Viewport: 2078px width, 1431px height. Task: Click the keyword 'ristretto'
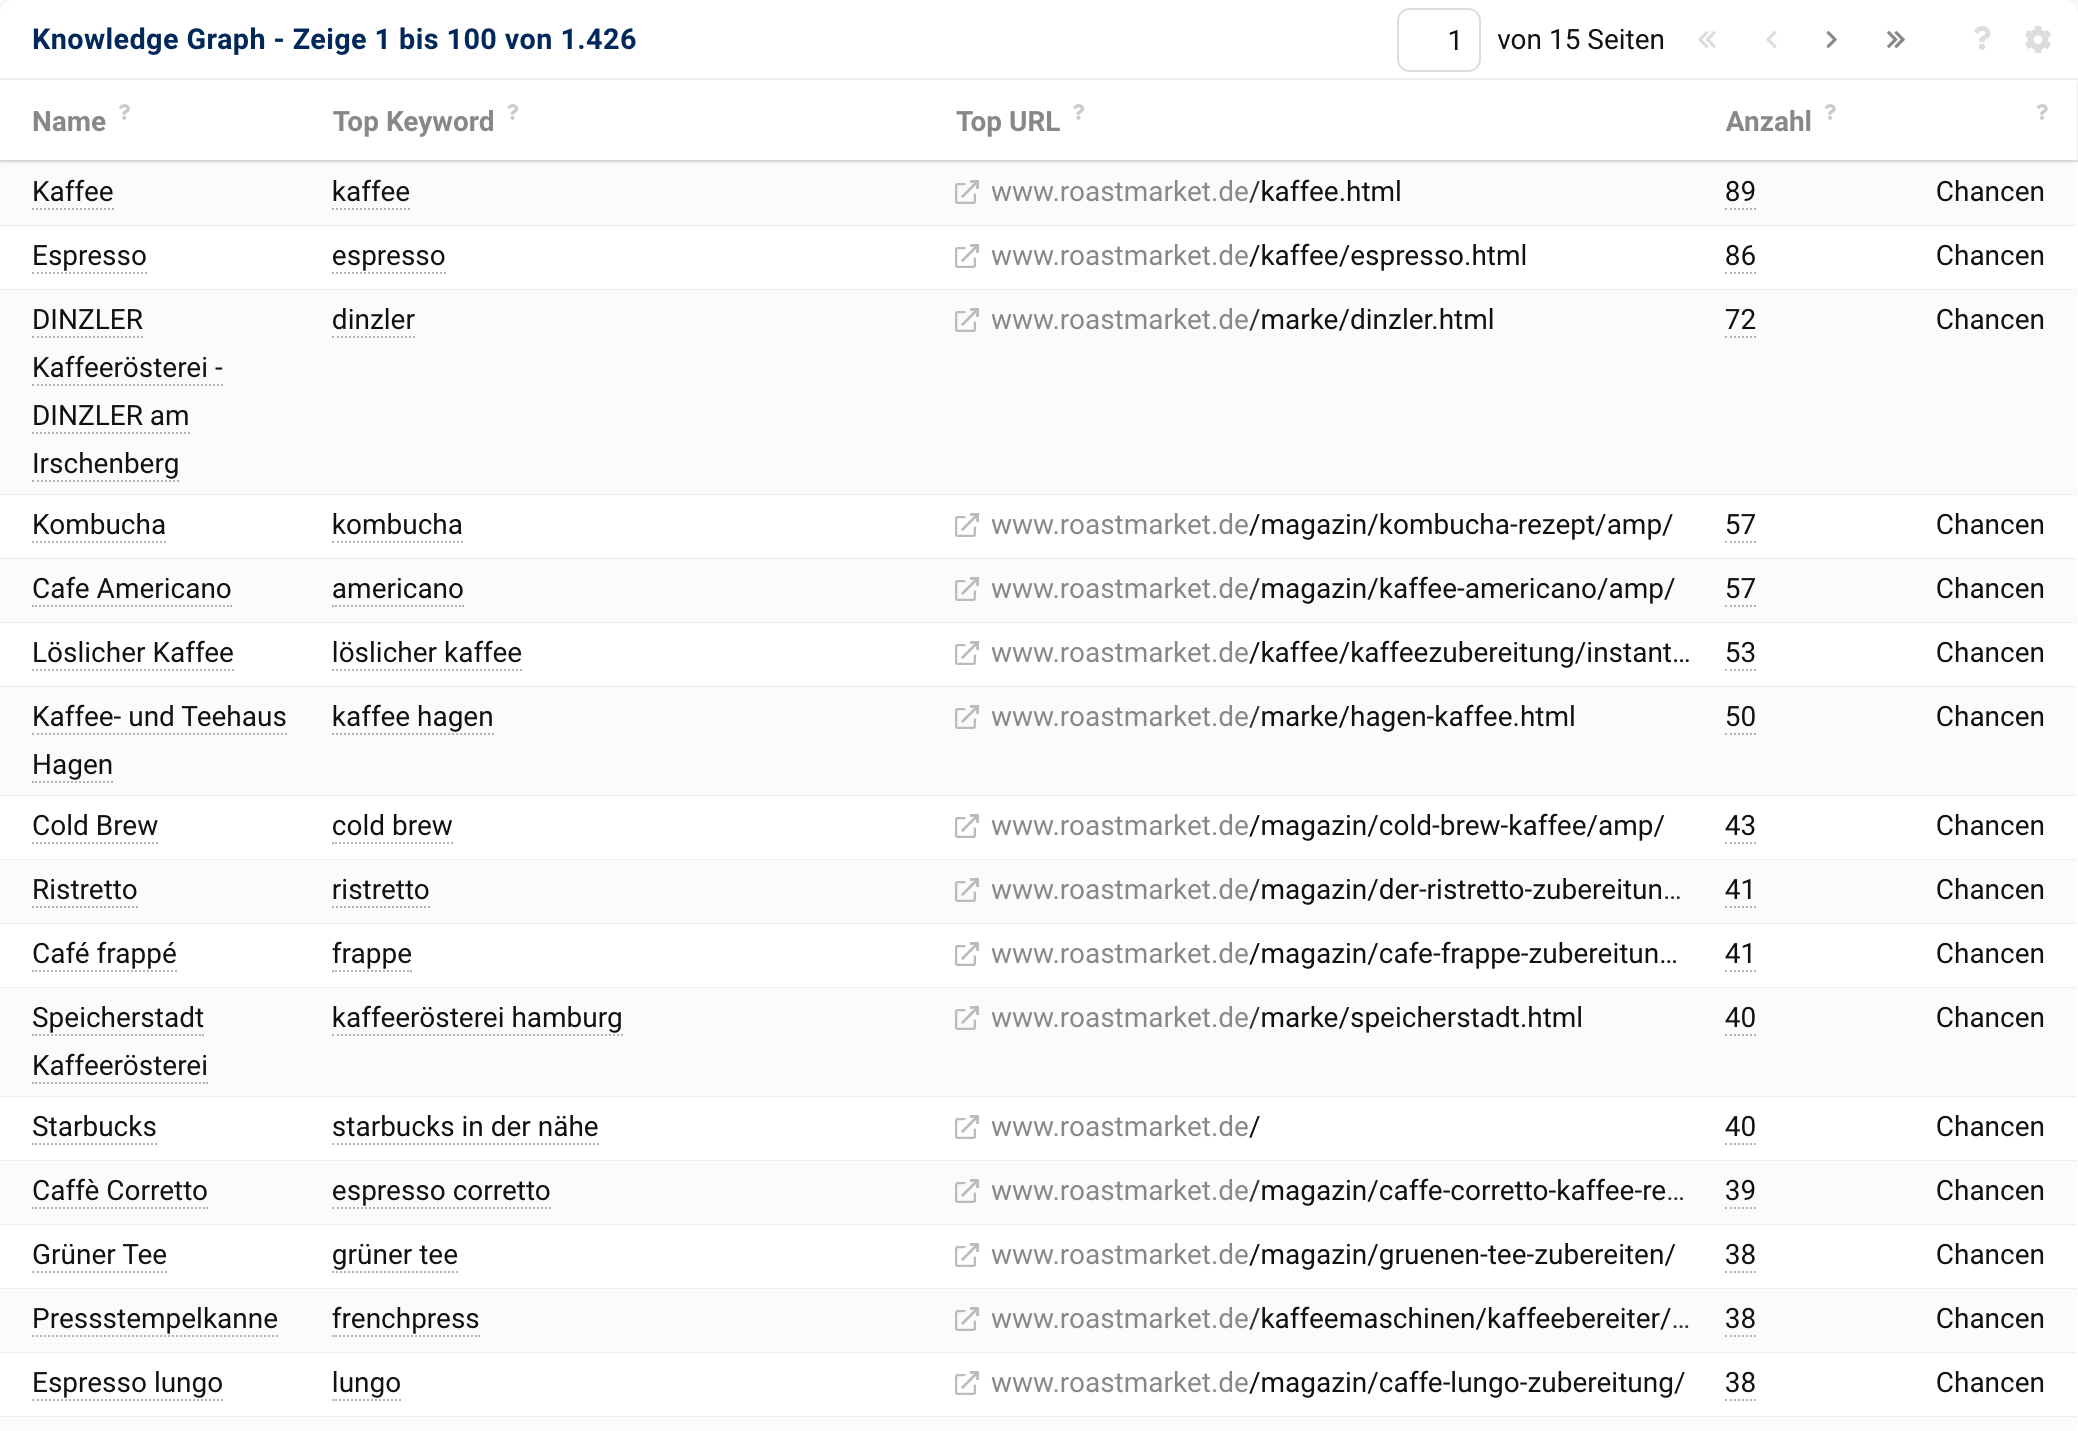(380, 890)
